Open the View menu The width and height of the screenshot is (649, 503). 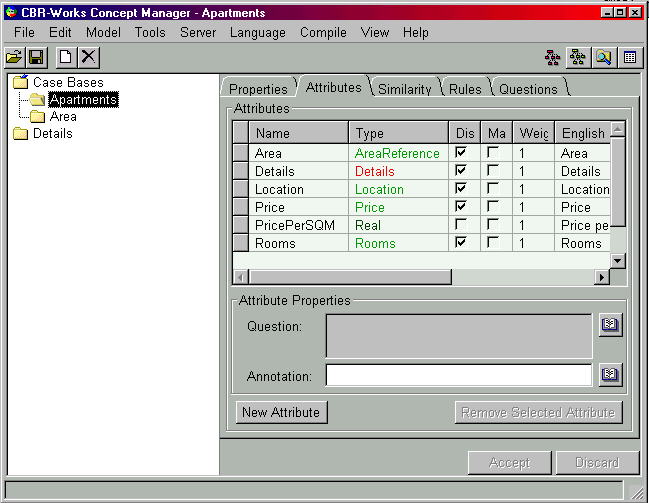[x=375, y=32]
